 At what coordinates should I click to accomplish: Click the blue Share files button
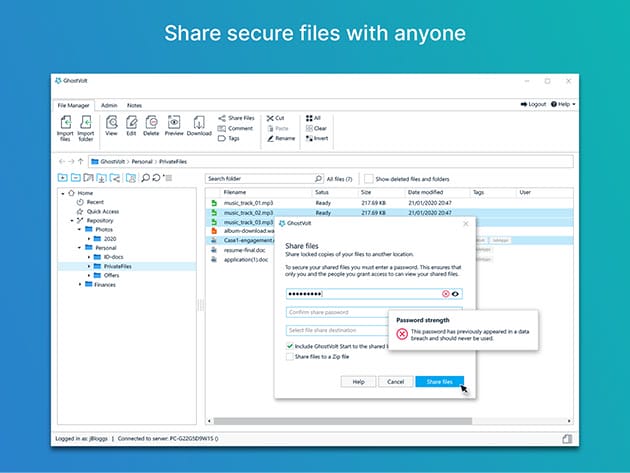pos(439,381)
